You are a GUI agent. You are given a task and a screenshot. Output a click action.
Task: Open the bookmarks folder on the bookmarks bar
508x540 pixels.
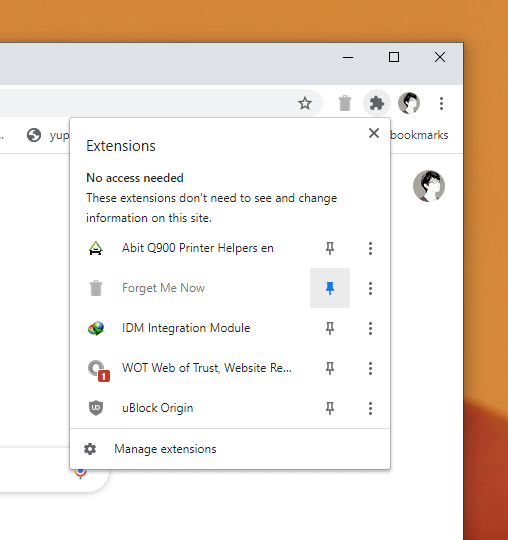[x=419, y=135]
